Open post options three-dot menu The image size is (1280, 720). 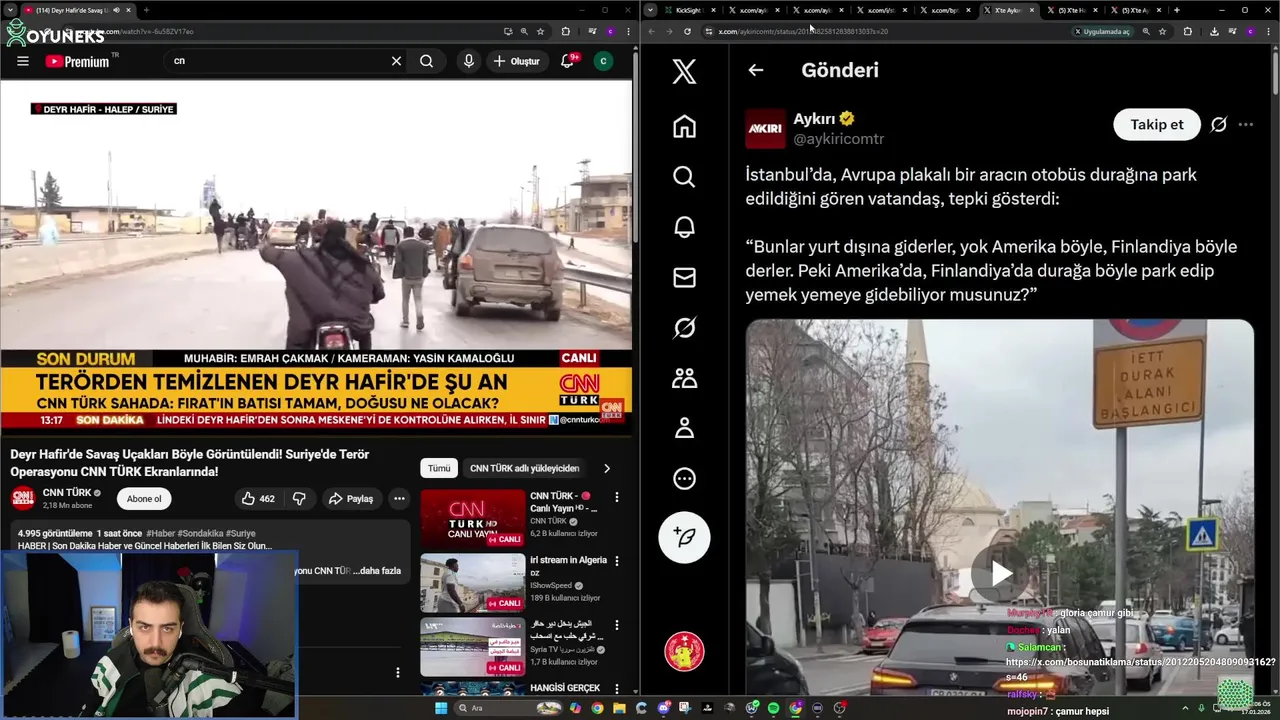1246,125
